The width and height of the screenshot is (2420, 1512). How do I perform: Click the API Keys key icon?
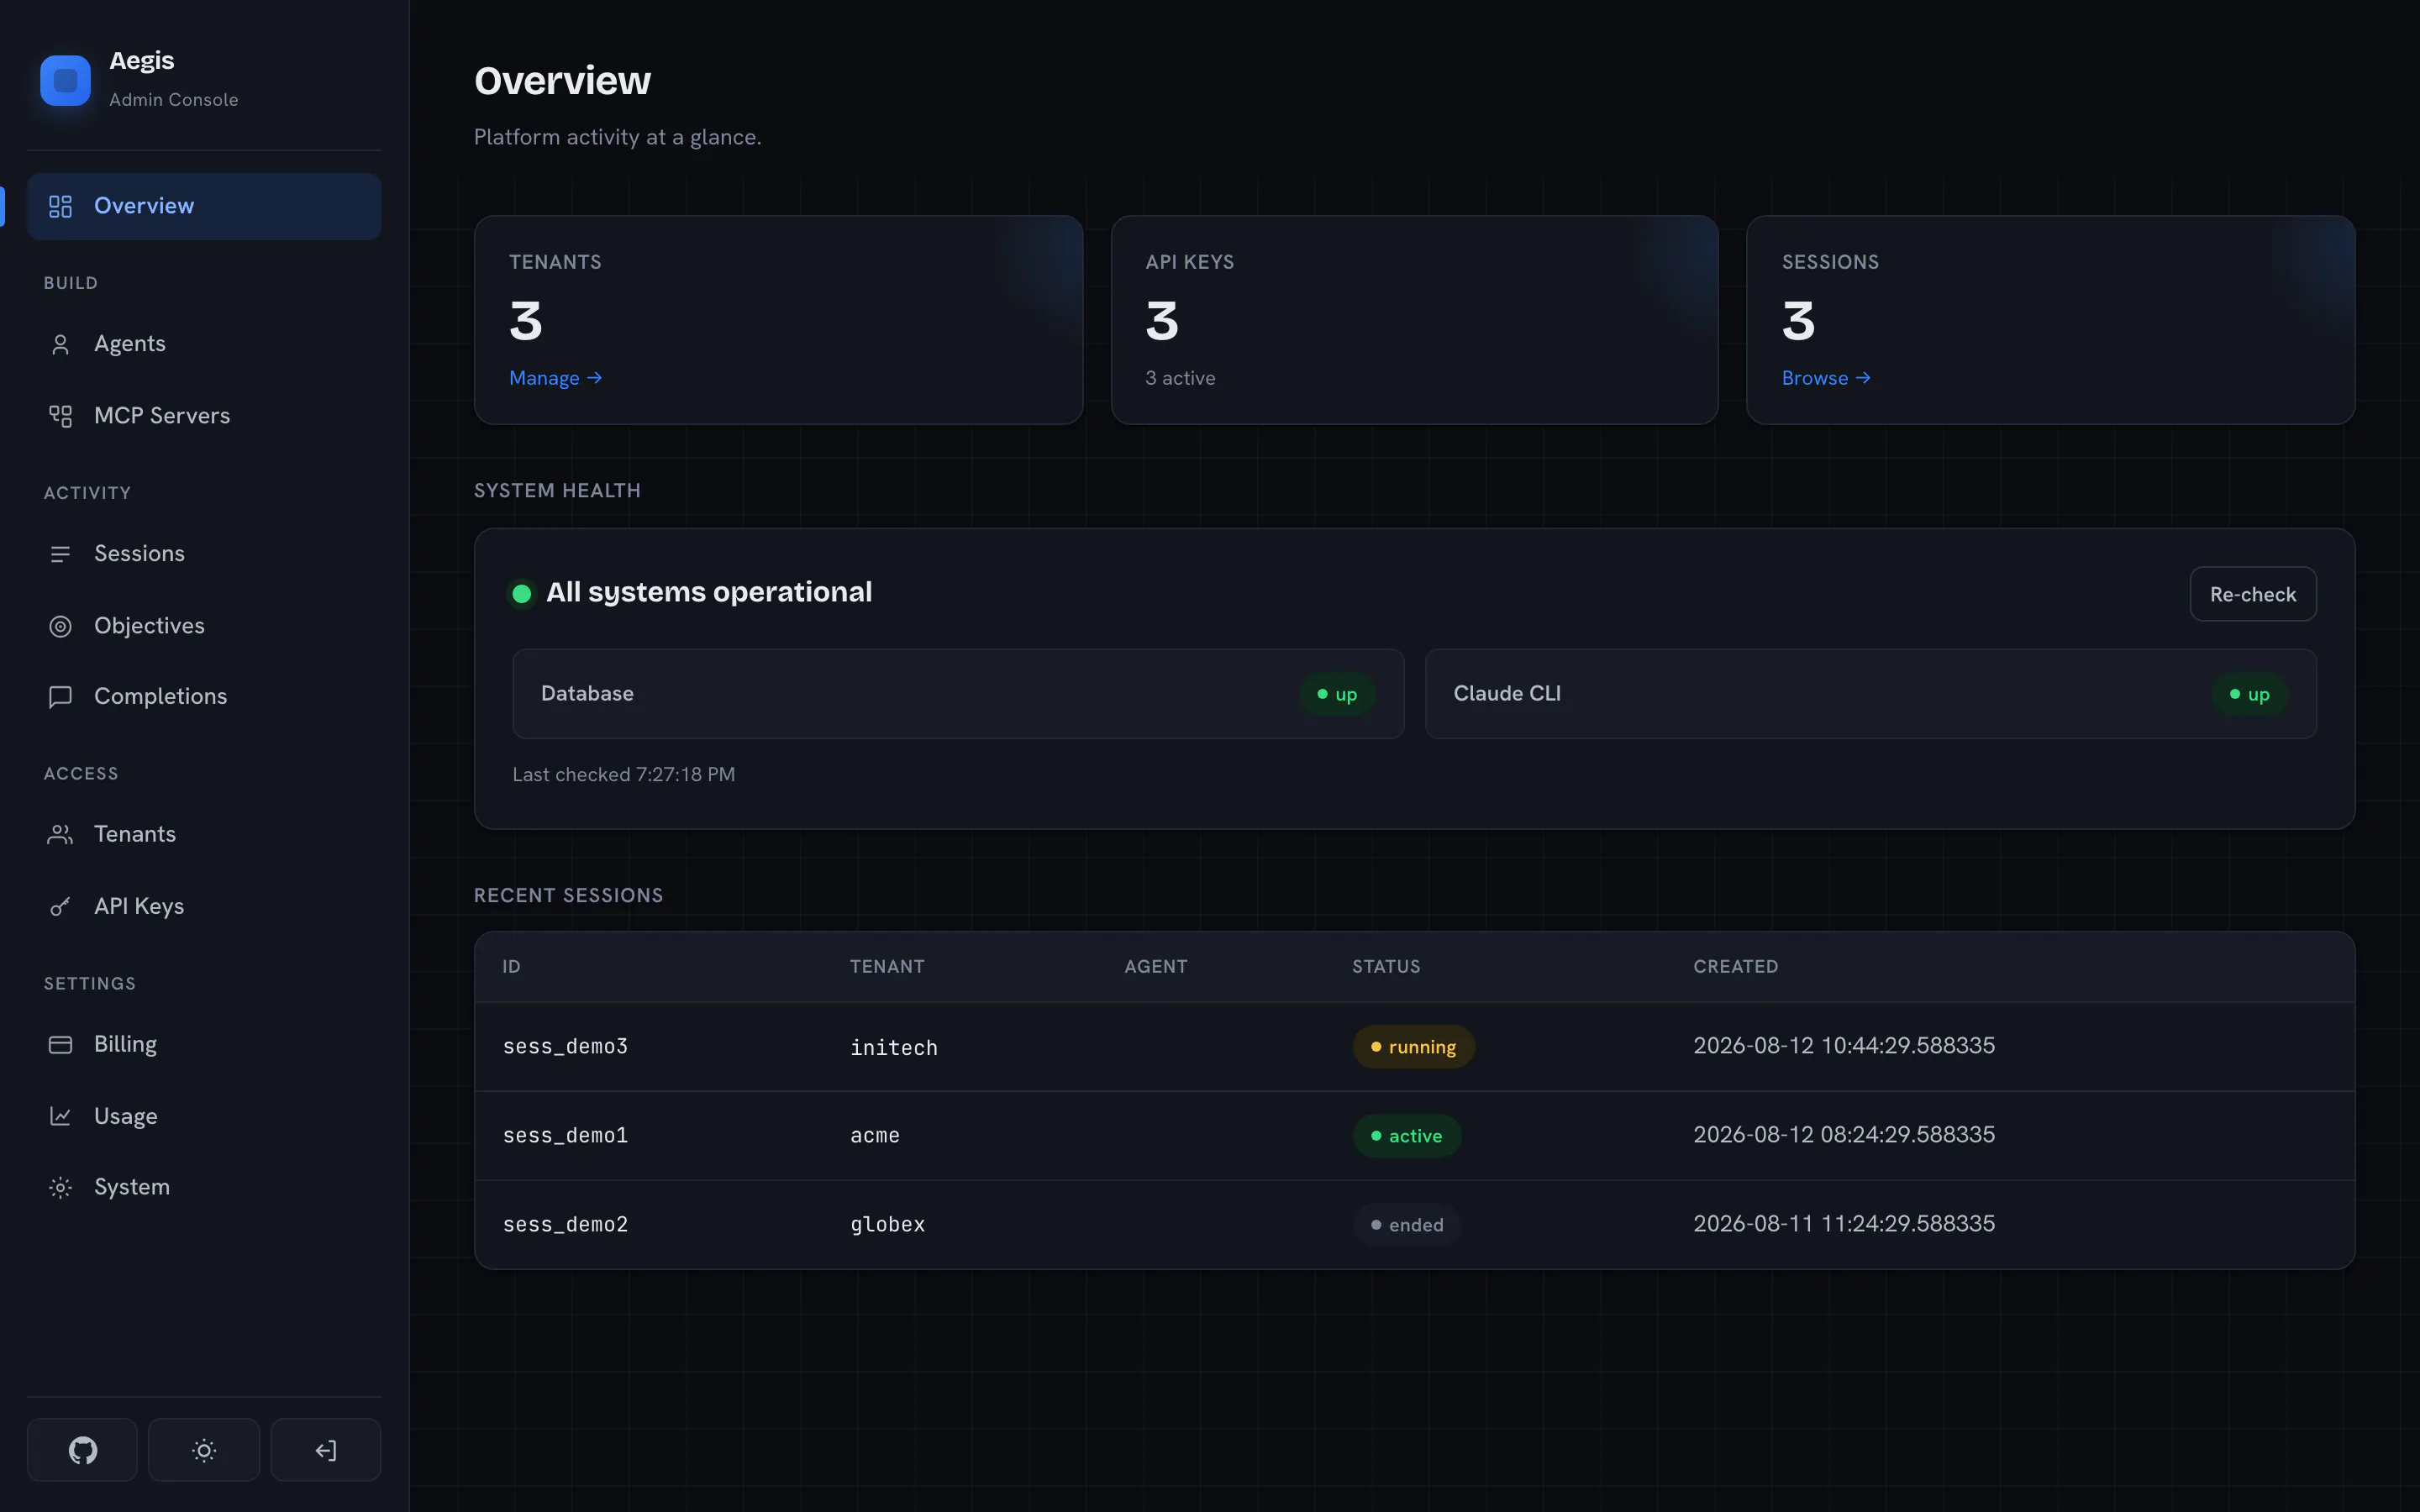[60, 906]
